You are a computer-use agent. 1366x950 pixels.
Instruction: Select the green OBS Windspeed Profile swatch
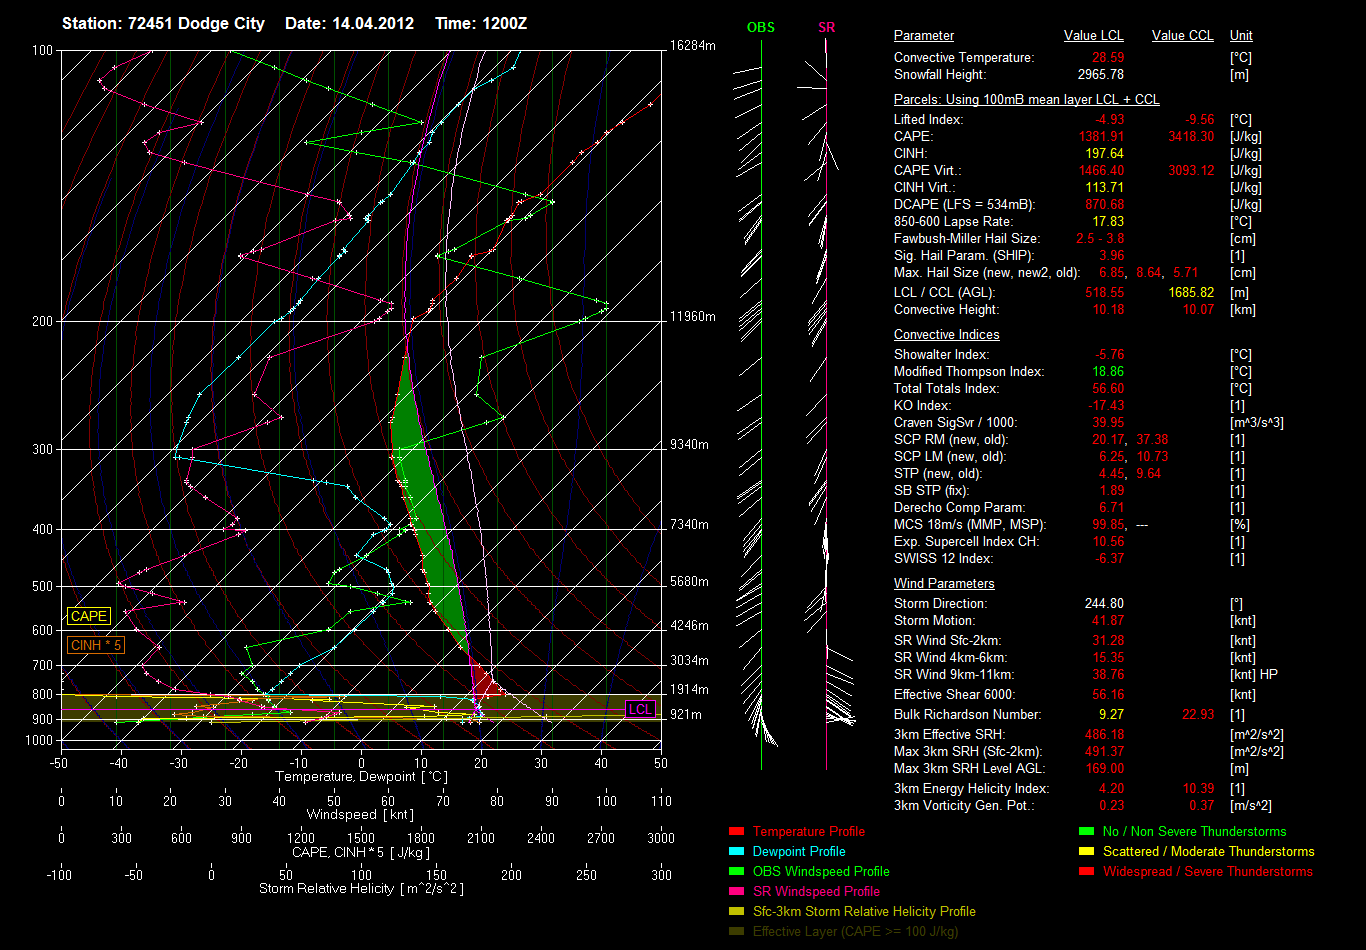[x=736, y=871]
